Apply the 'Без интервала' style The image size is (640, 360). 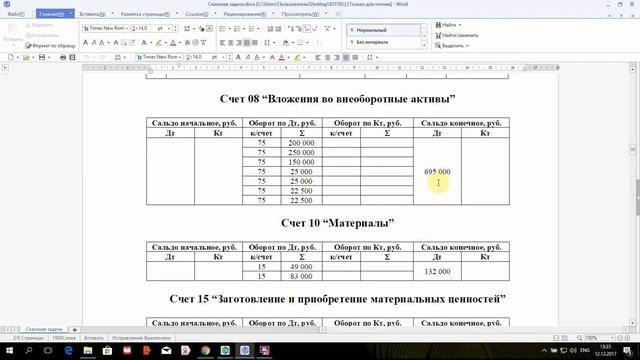tap(384, 42)
